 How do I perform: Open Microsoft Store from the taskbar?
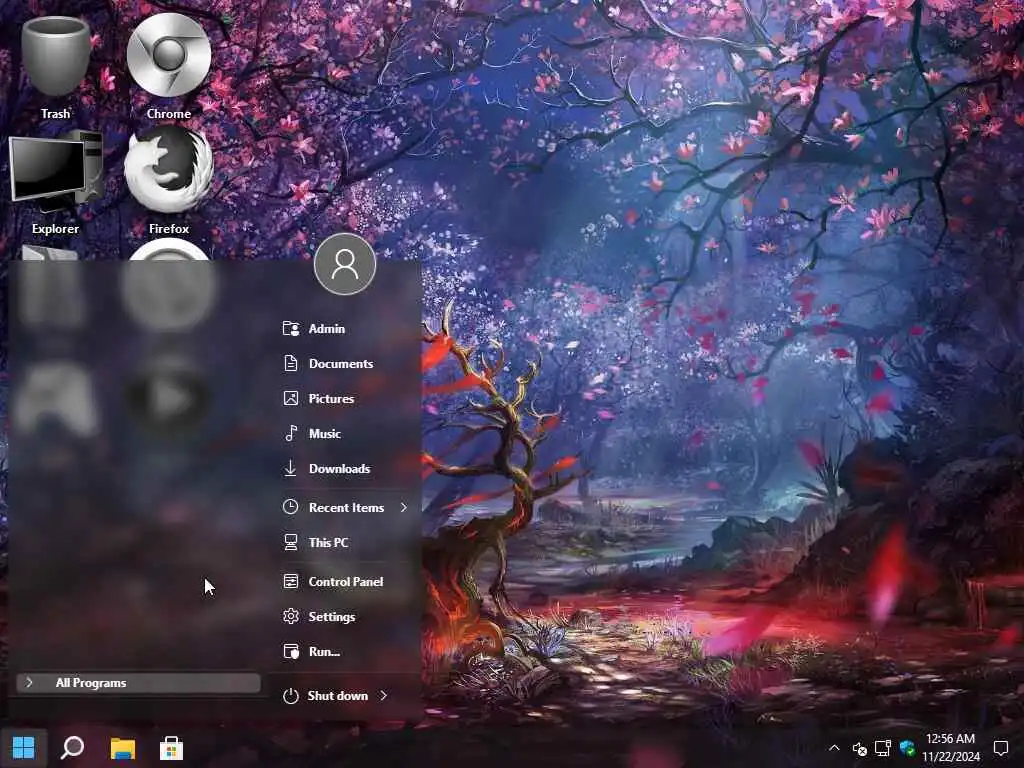(171, 748)
